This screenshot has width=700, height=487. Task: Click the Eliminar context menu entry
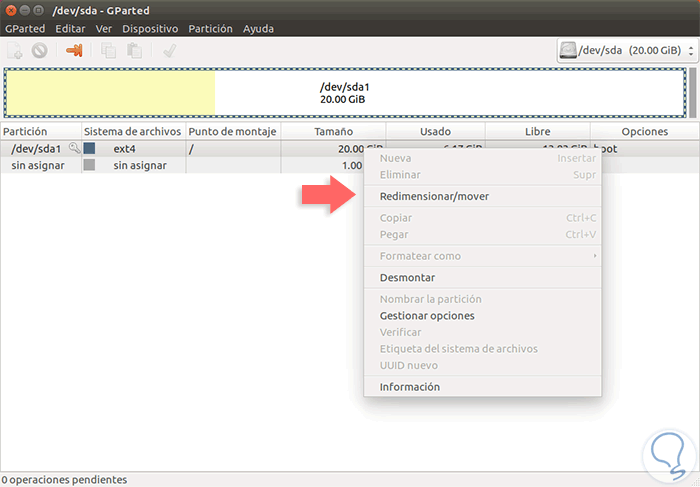483,175
